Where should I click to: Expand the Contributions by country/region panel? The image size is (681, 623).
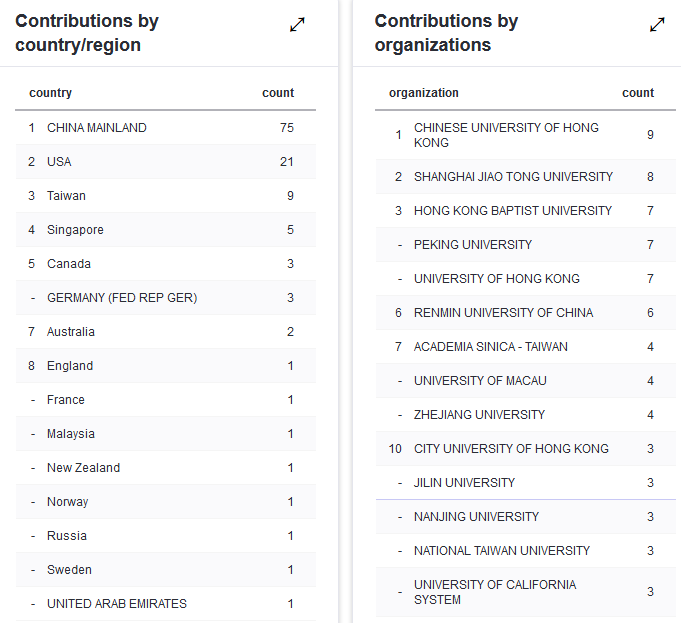(297, 25)
